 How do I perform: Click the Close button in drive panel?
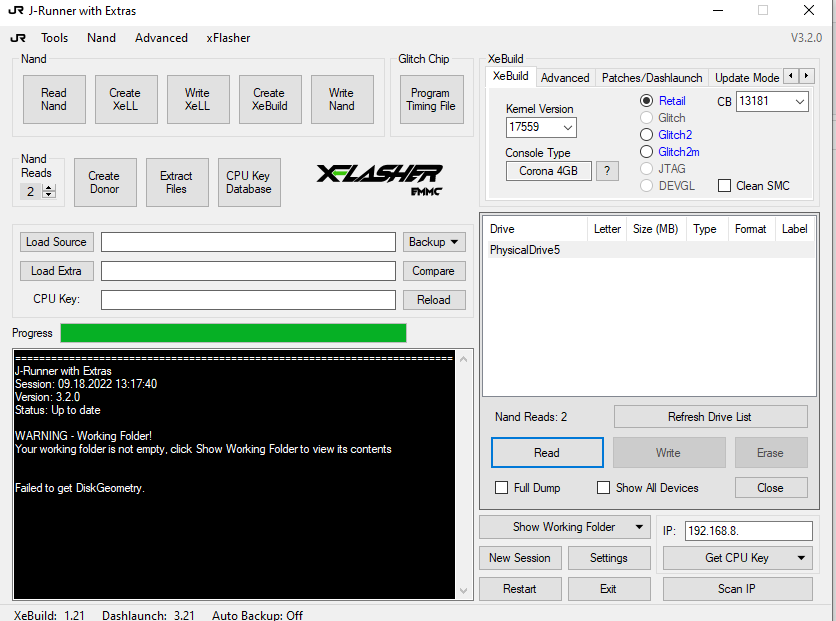(x=770, y=488)
